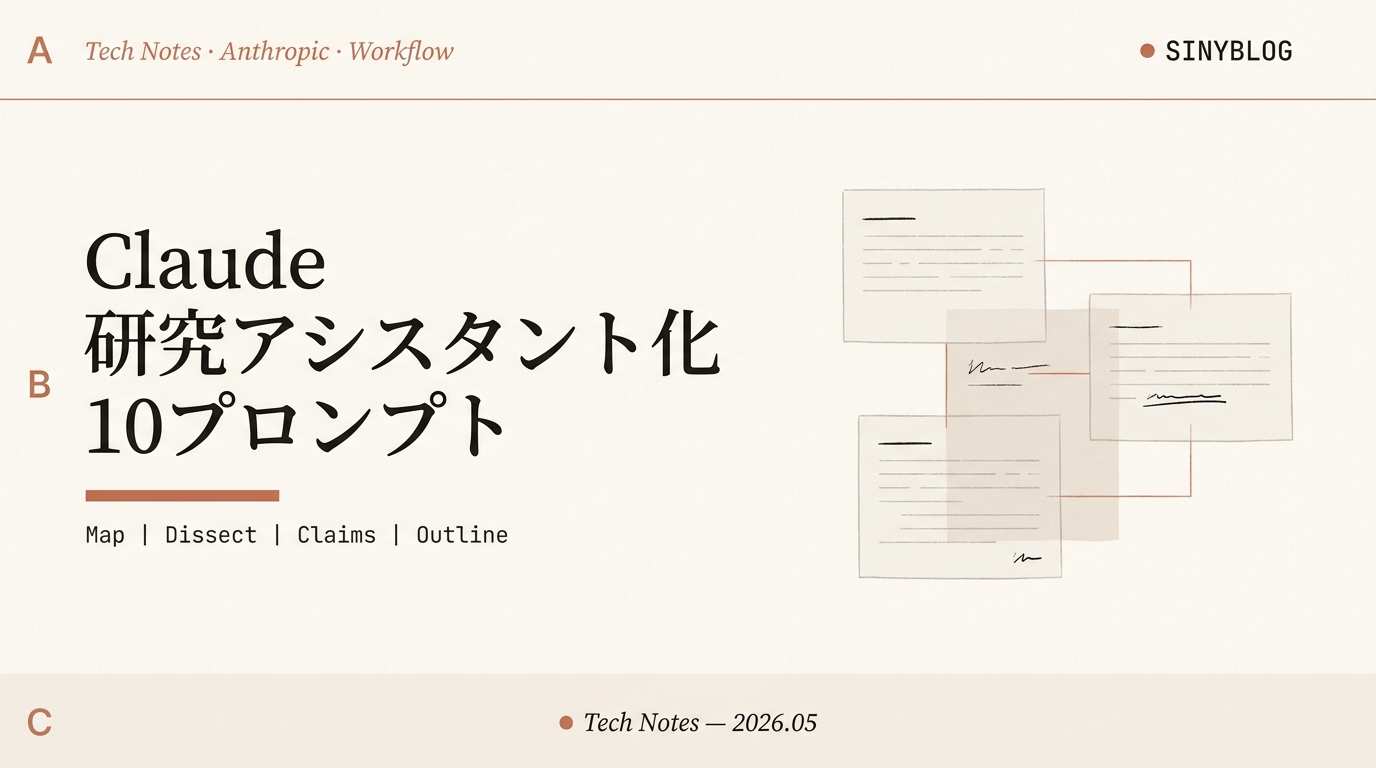Click the orange dot beside SINYBLOG
This screenshot has height=768, width=1376.
1147,50
